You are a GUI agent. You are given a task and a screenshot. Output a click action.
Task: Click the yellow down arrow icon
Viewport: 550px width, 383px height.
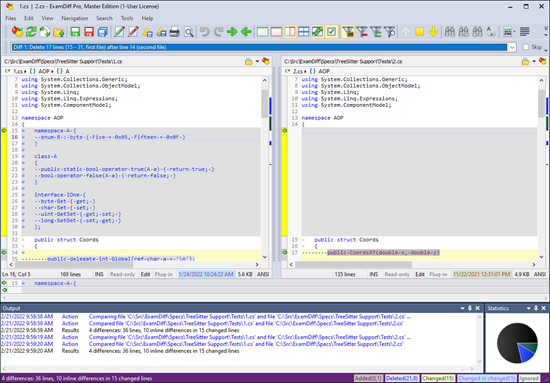point(433,32)
